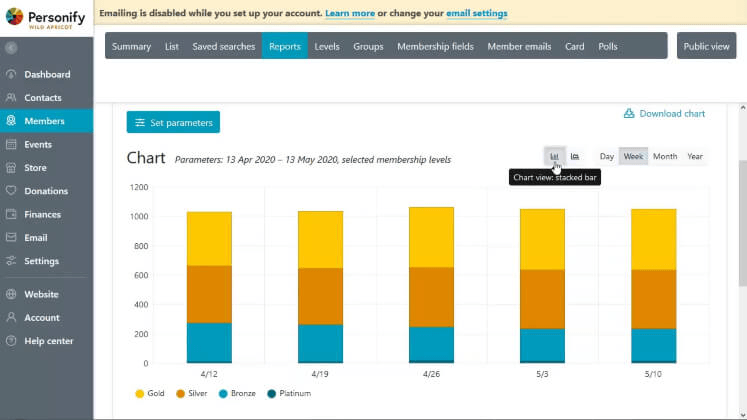Image resolution: width=747 pixels, height=420 pixels.
Task: Select stacked bar chart view icon
Action: (x=555, y=156)
